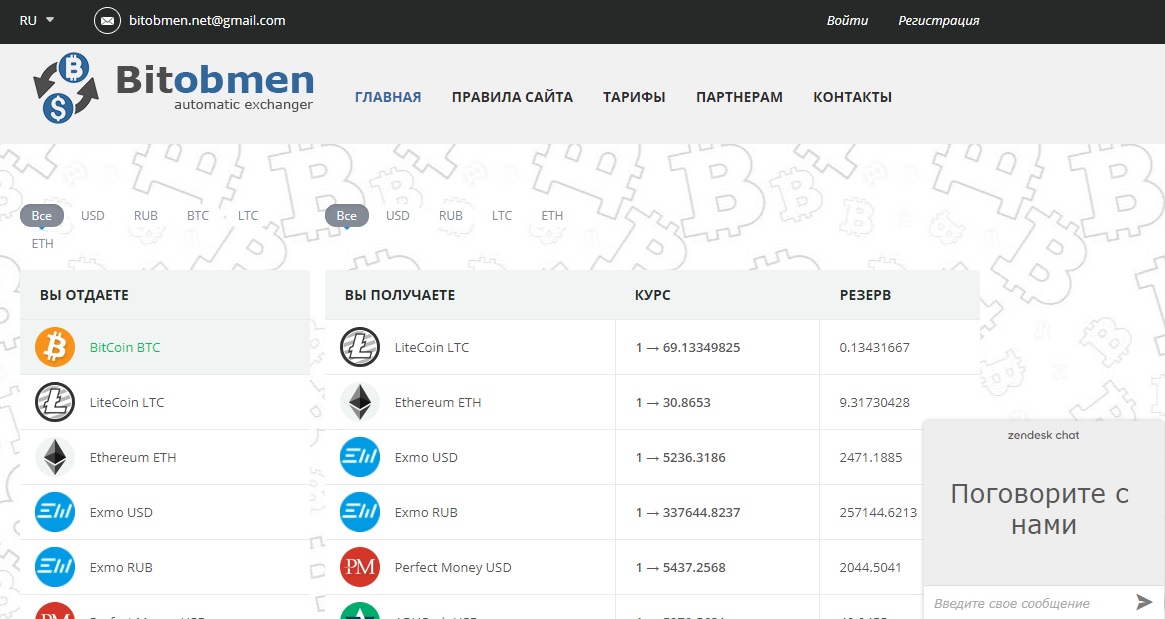The height and width of the screenshot is (619, 1165).
Task: Click the Exmo RUB icon in give list
Action: 55,567
